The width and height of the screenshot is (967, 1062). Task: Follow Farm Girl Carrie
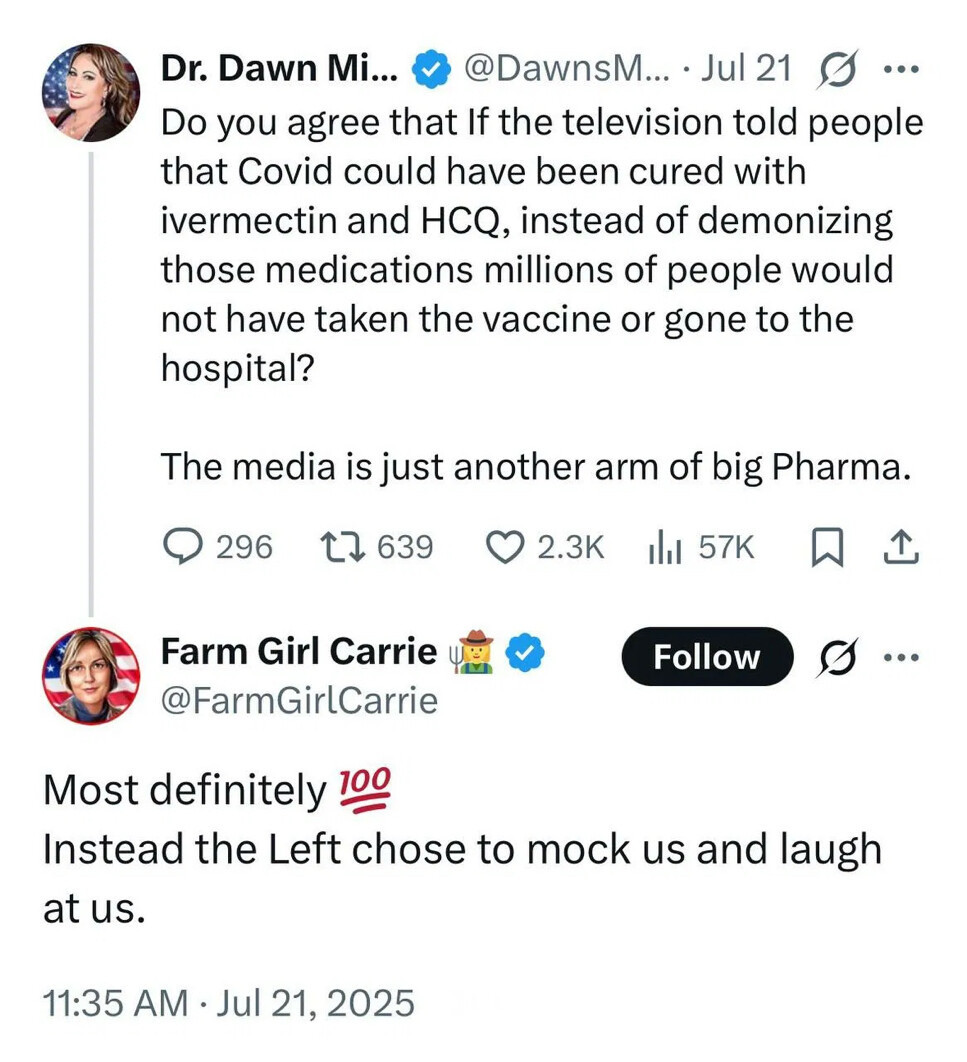(706, 657)
